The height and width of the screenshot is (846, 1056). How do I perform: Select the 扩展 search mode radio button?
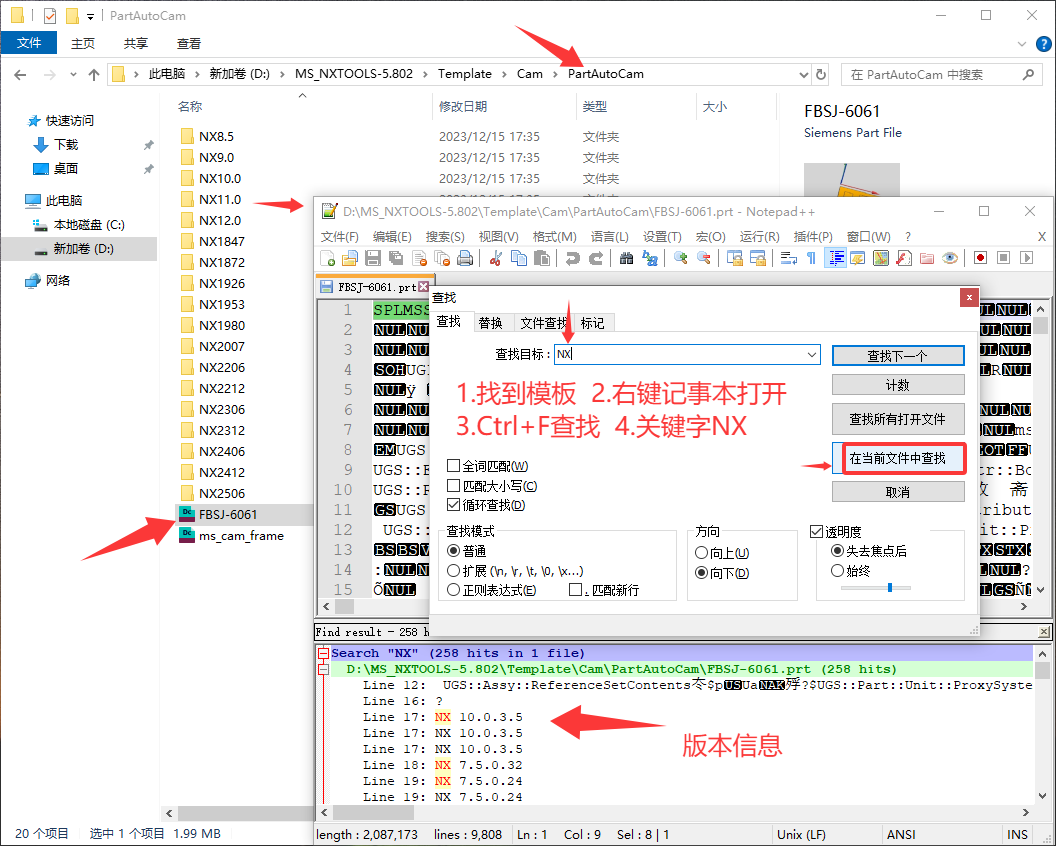tap(453, 571)
